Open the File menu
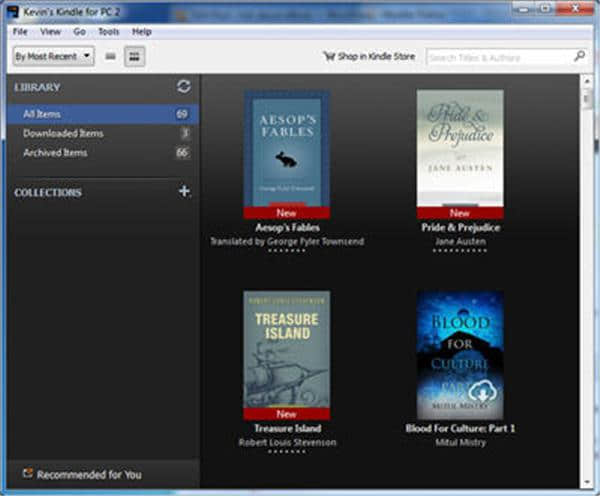 pyautogui.click(x=21, y=32)
